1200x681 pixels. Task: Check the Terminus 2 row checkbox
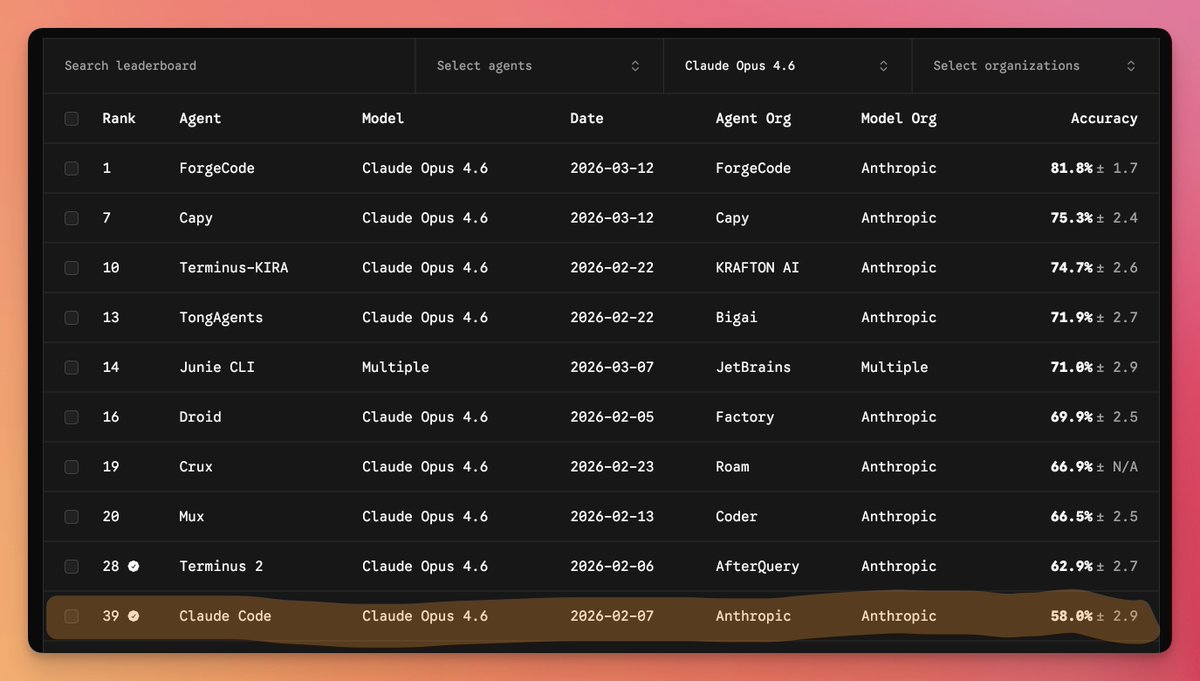72,566
